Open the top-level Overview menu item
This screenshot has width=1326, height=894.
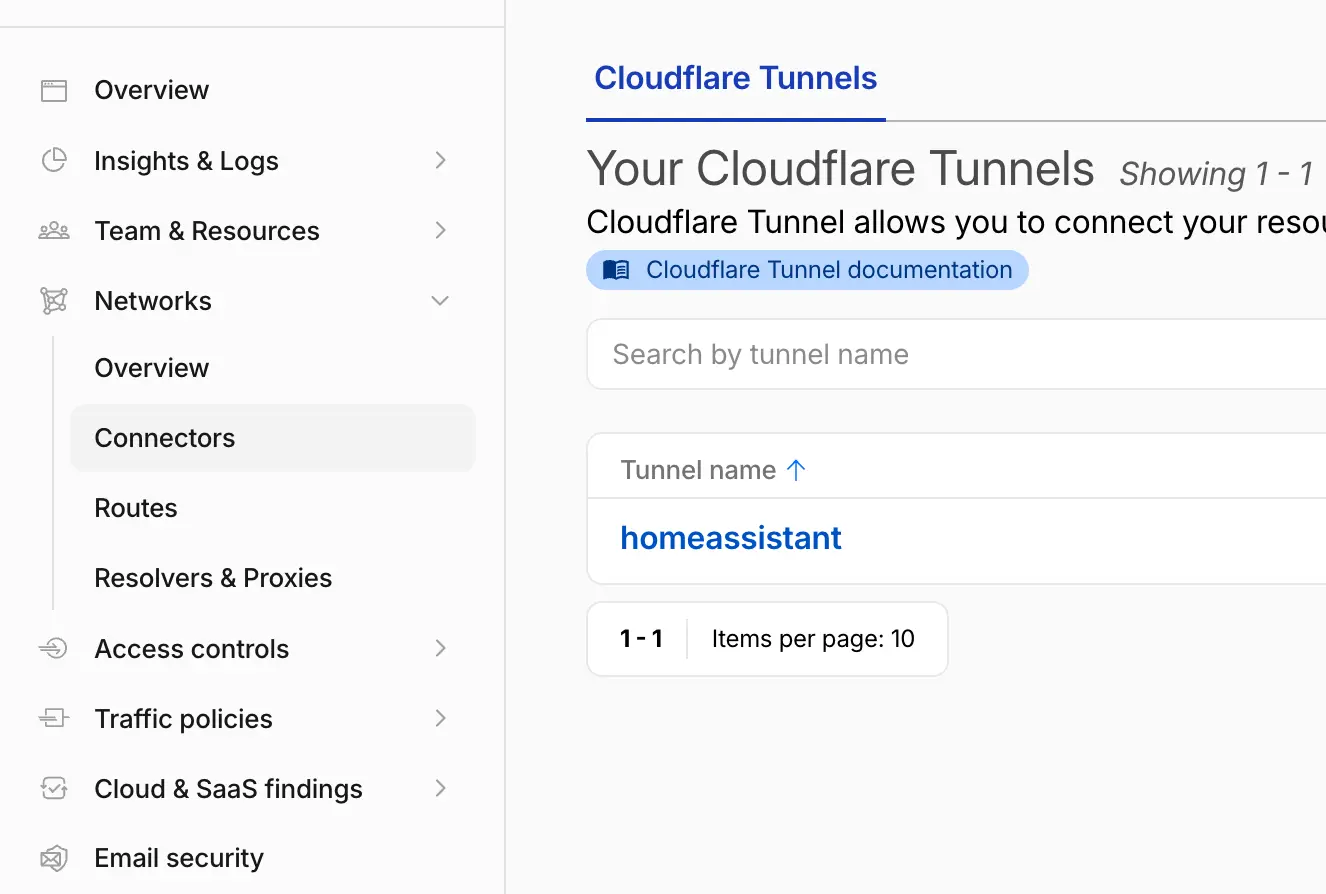[x=151, y=90]
